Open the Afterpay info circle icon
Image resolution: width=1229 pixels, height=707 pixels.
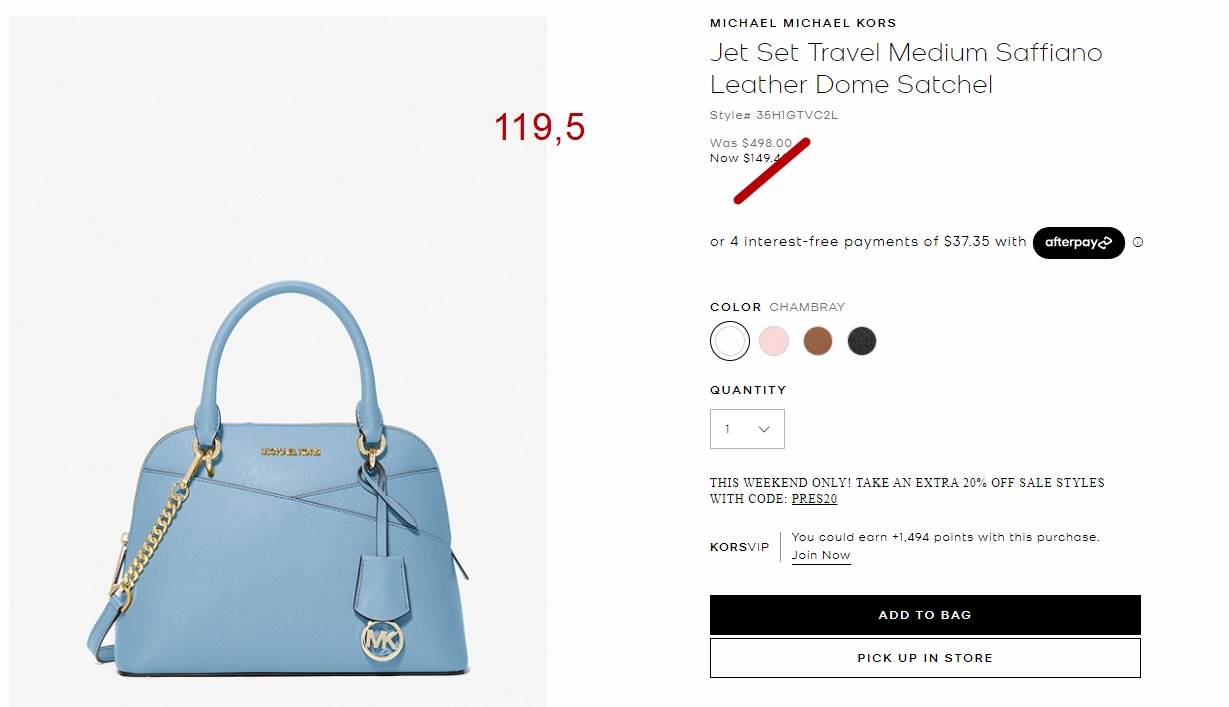pyautogui.click(x=1138, y=242)
